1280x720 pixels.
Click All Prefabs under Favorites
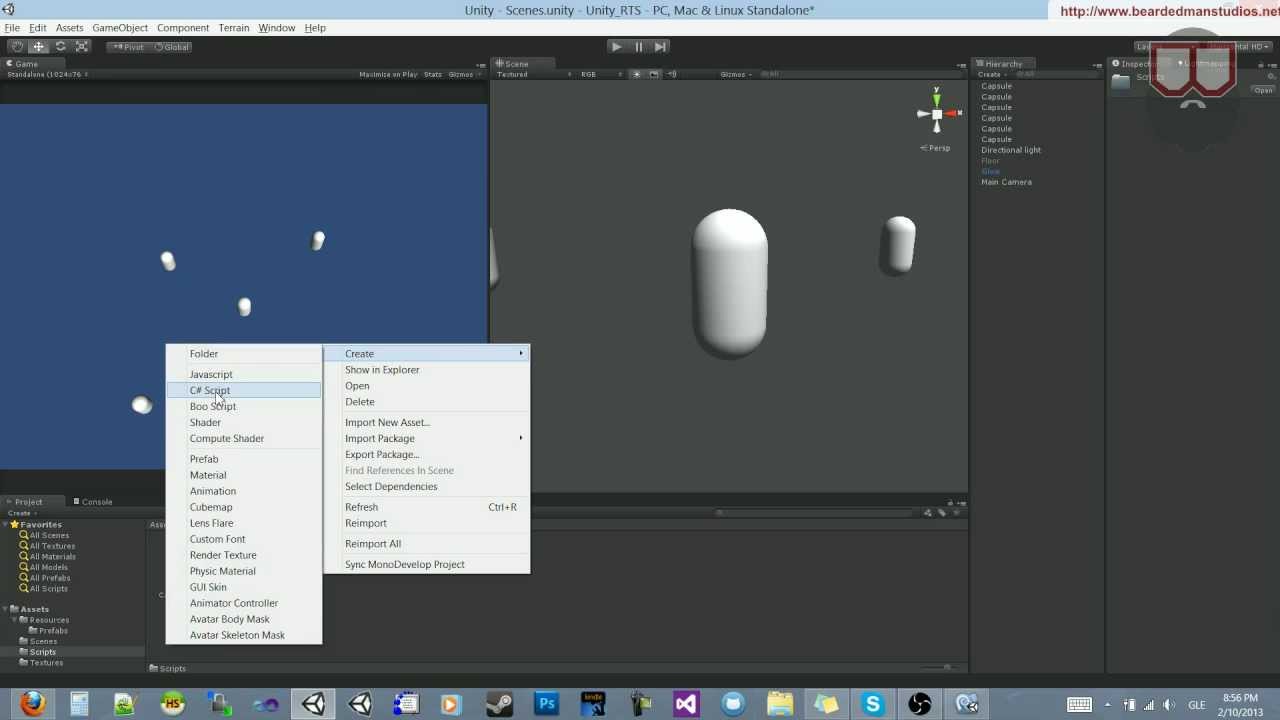pyautogui.click(x=49, y=578)
